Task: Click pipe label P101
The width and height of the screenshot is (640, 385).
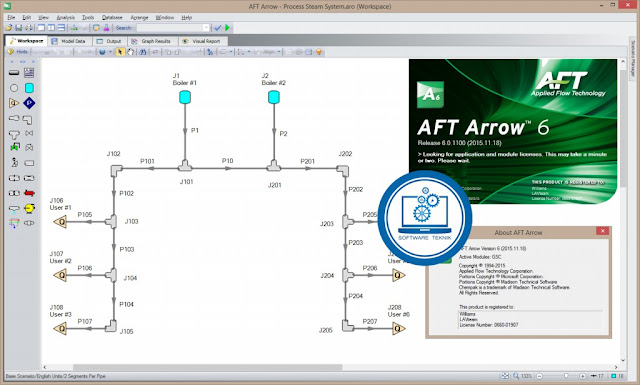Action: [147, 161]
